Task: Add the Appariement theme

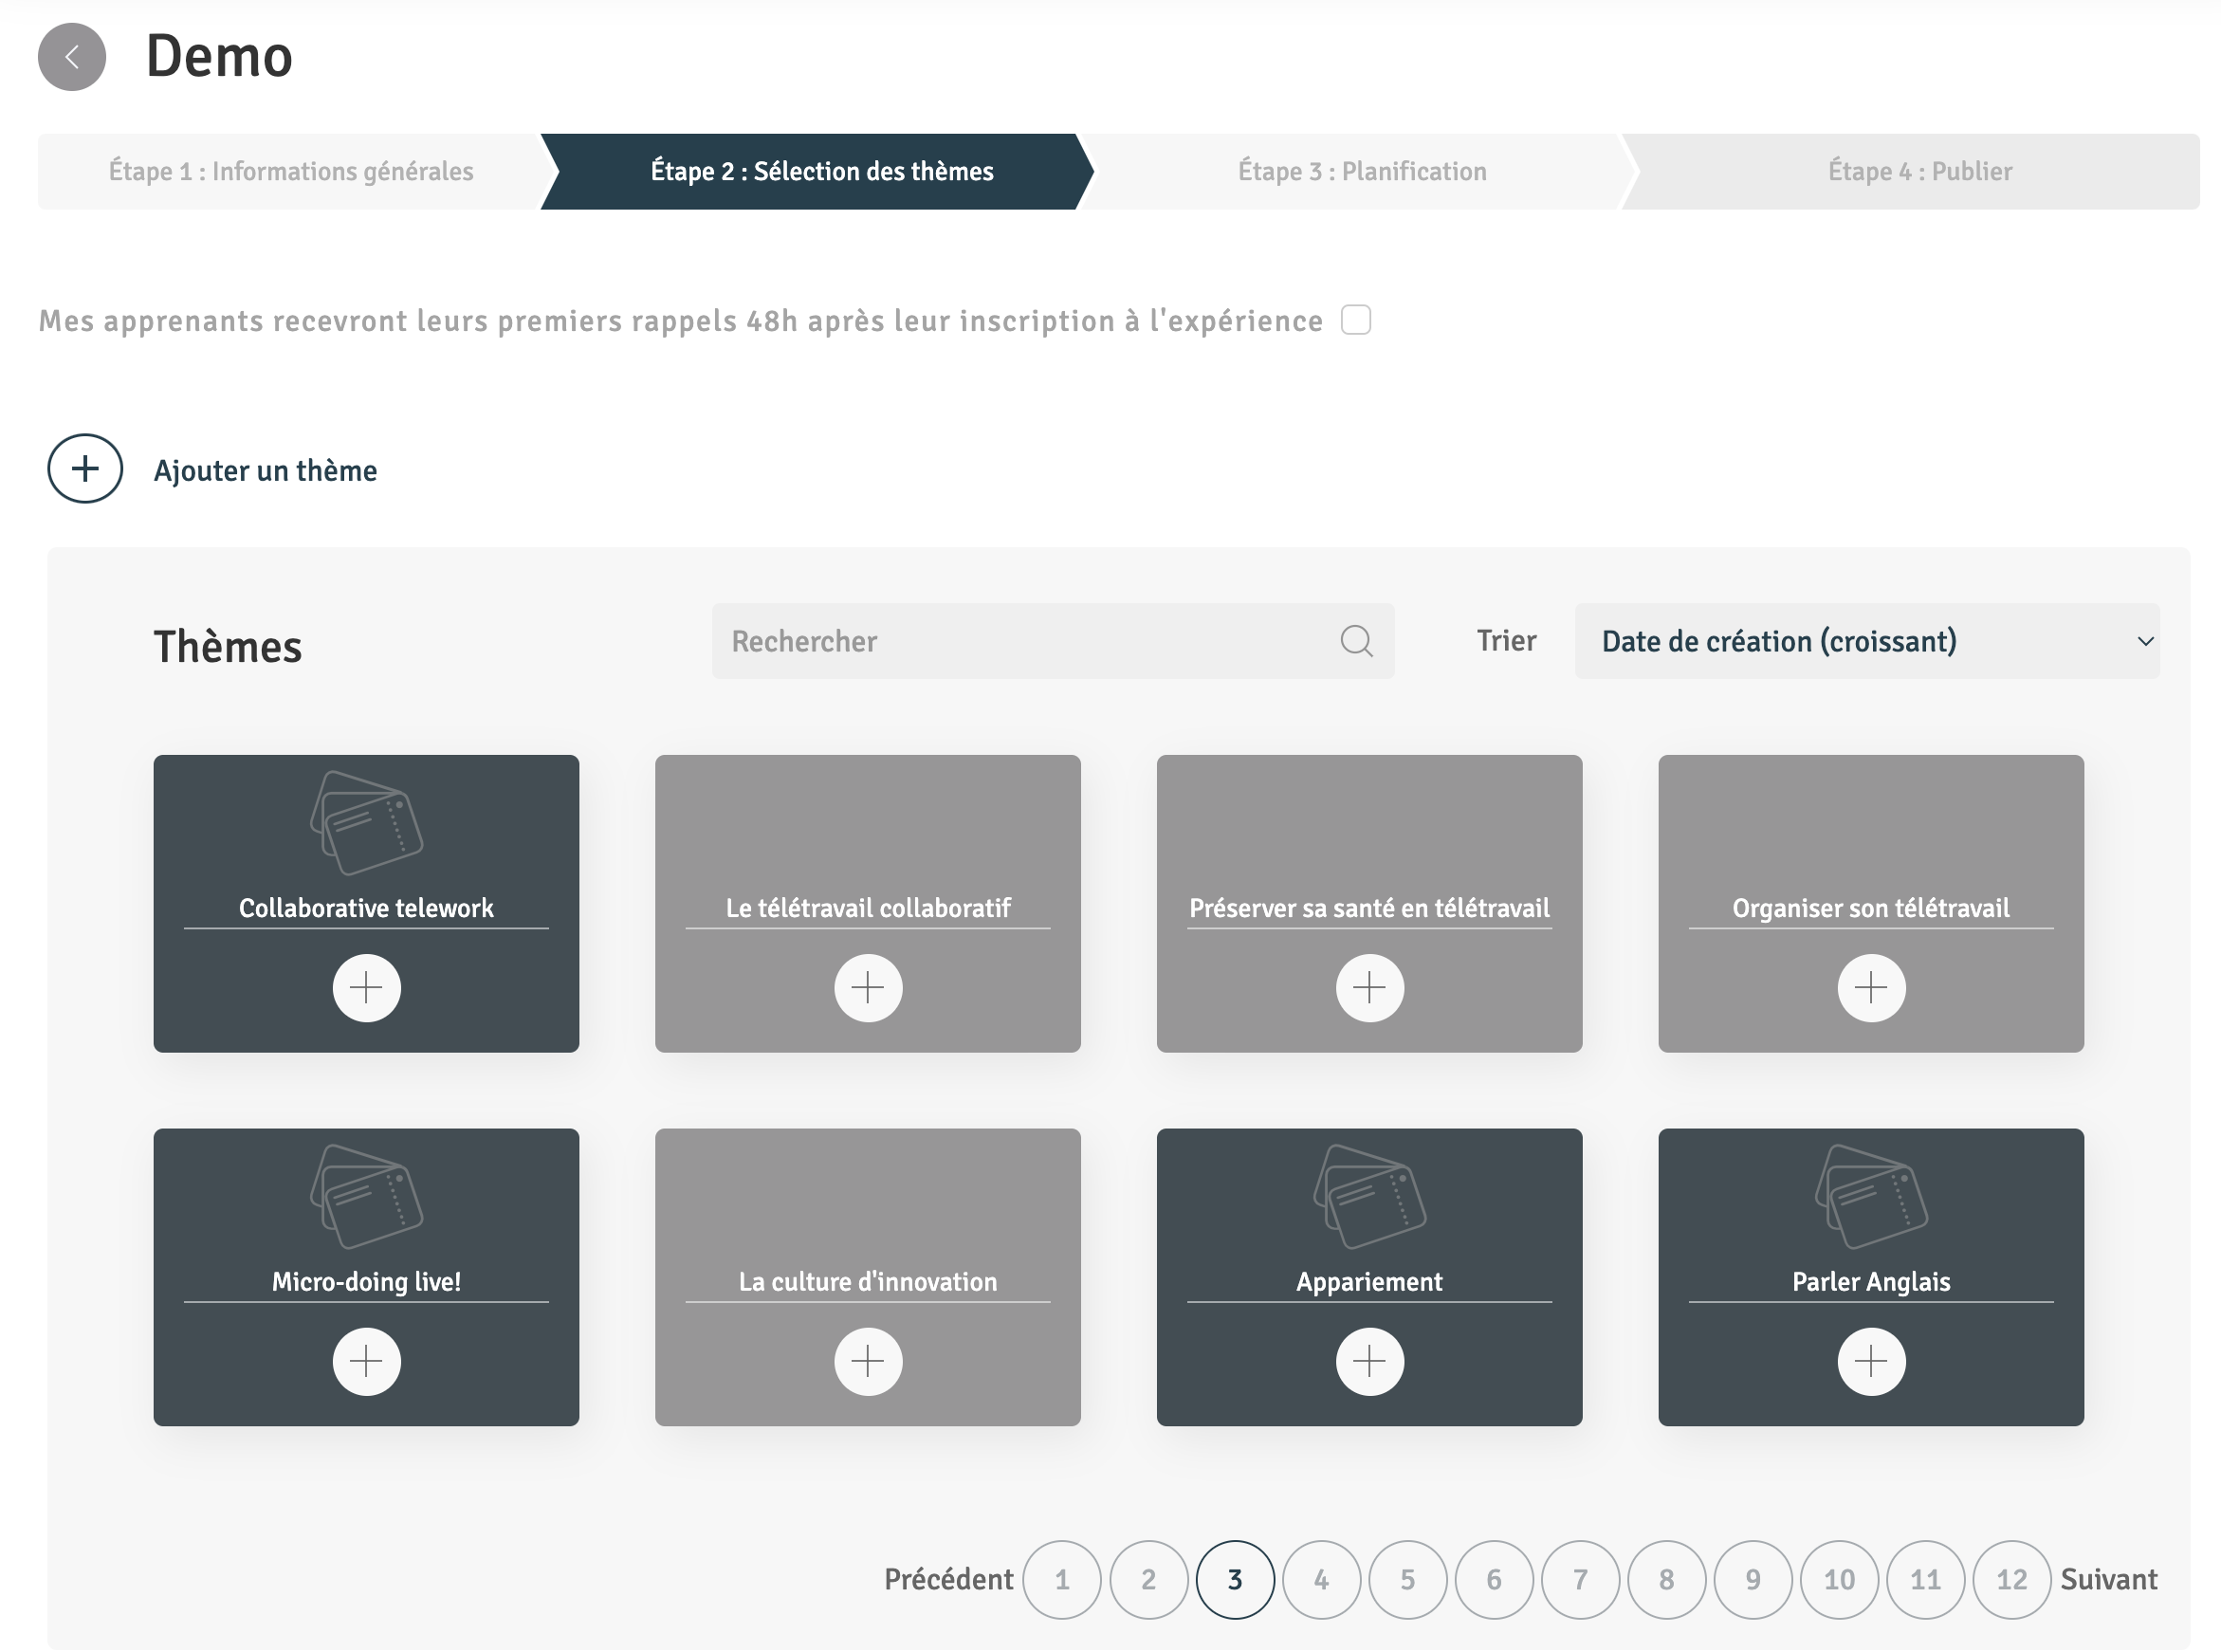Action: [x=1369, y=1362]
